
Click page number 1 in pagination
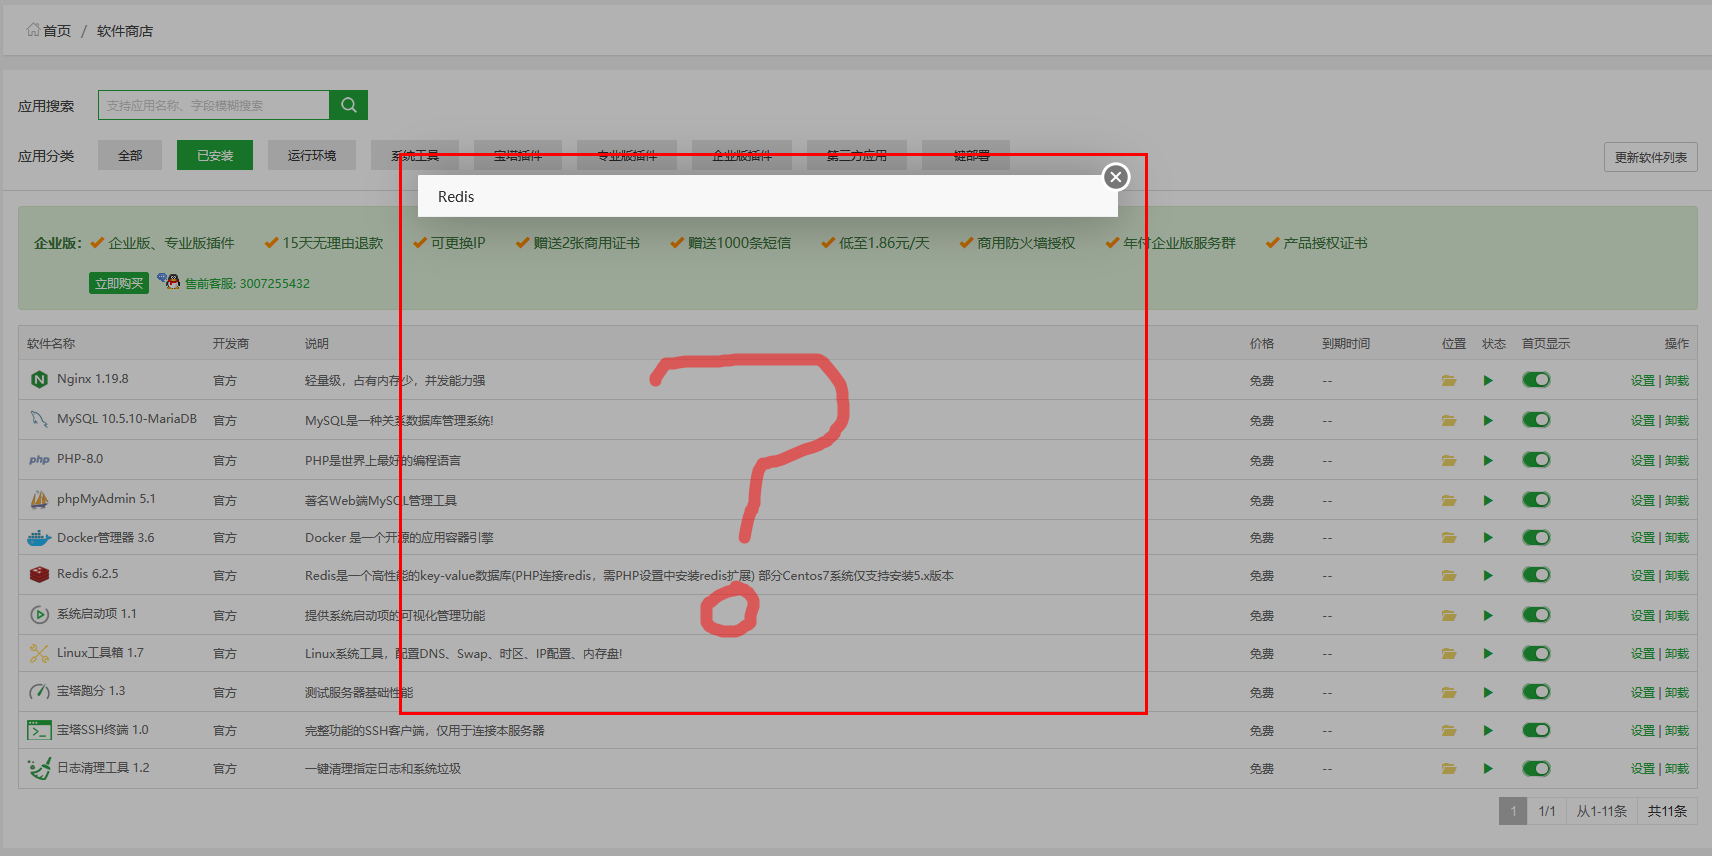1513,811
